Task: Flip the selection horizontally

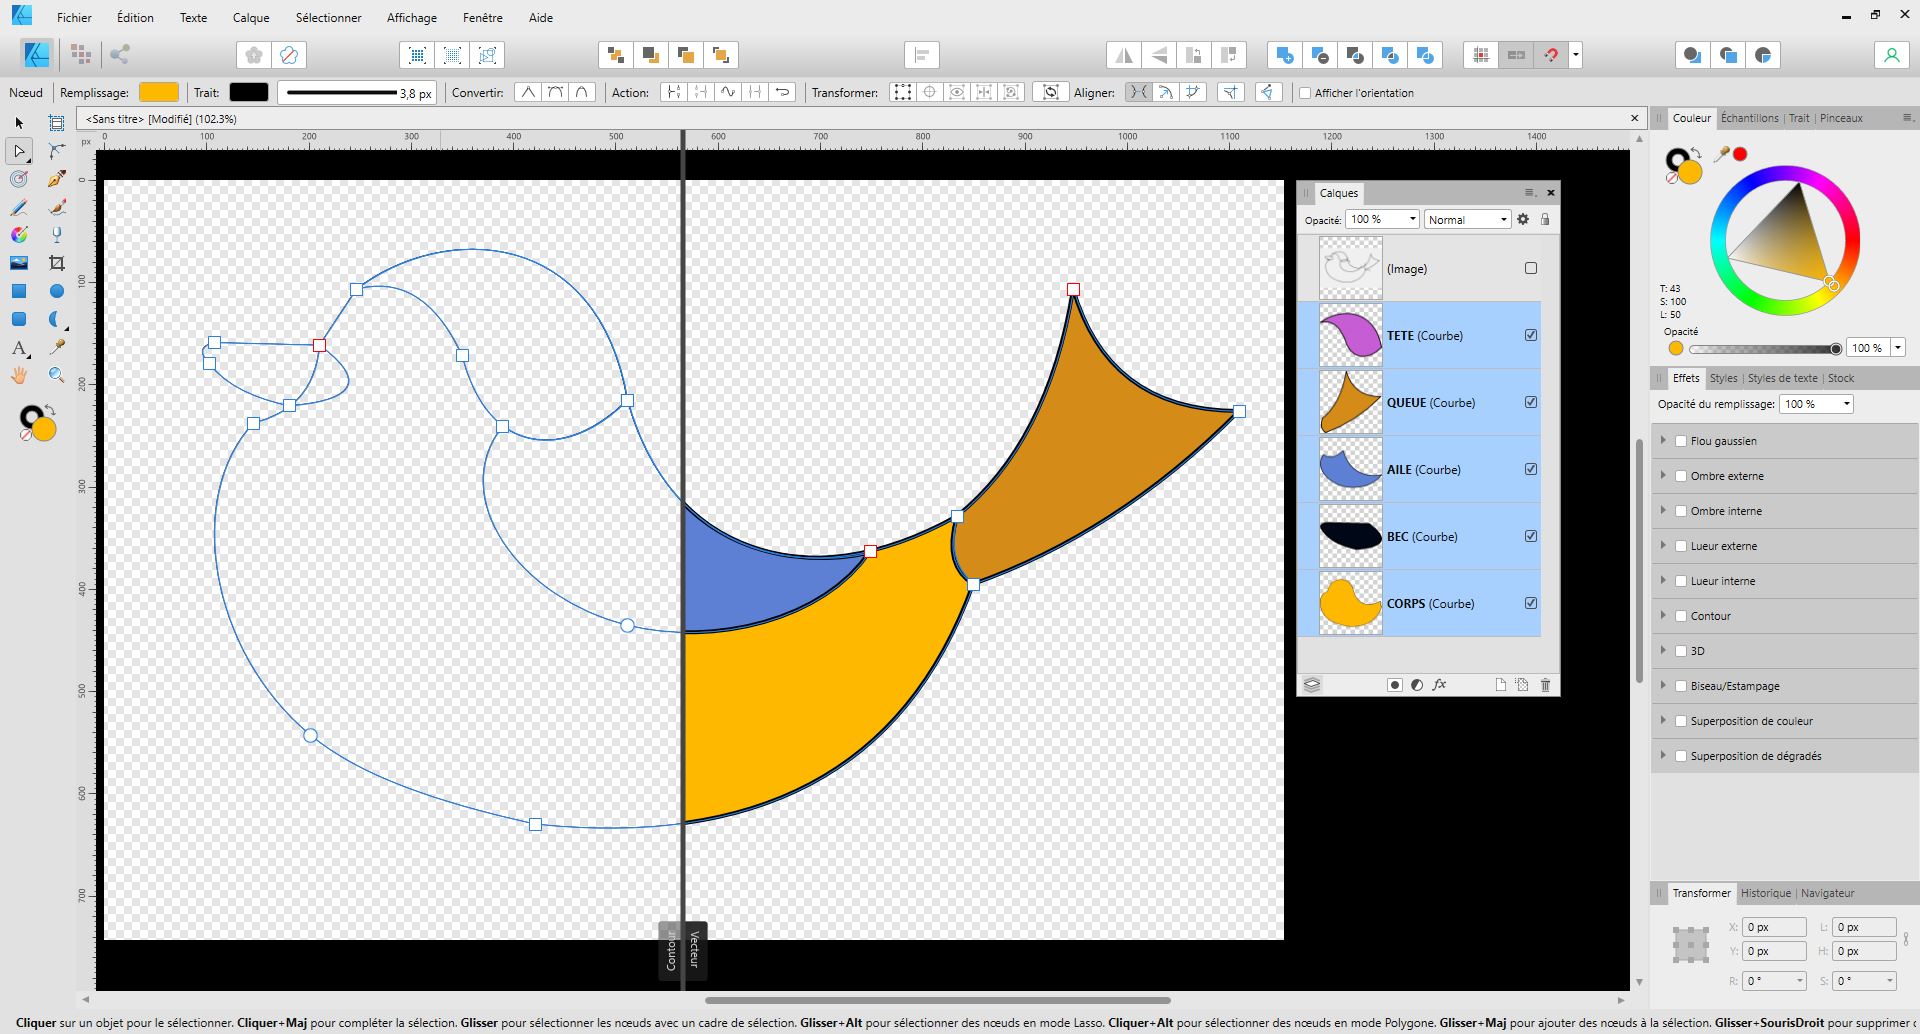Action: coord(1124,55)
